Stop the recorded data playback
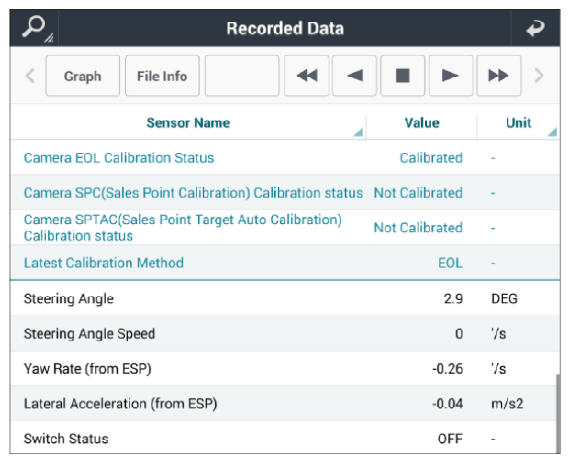 point(402,76)
